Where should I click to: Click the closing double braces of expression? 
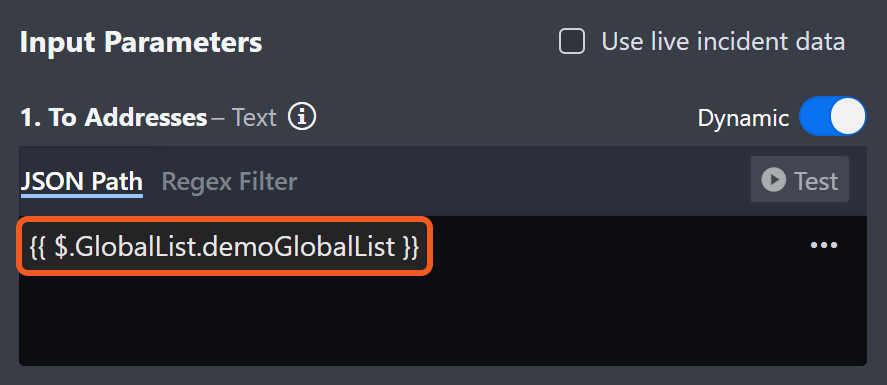click(411, 248)
